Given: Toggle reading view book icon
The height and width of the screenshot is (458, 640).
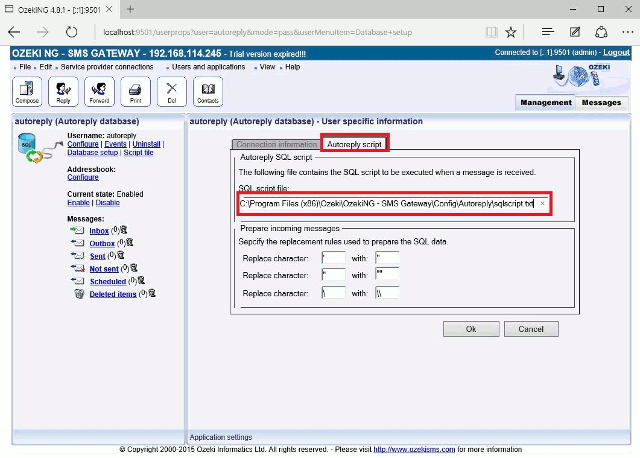Looking at the screenshot, I should click(491, 32).
